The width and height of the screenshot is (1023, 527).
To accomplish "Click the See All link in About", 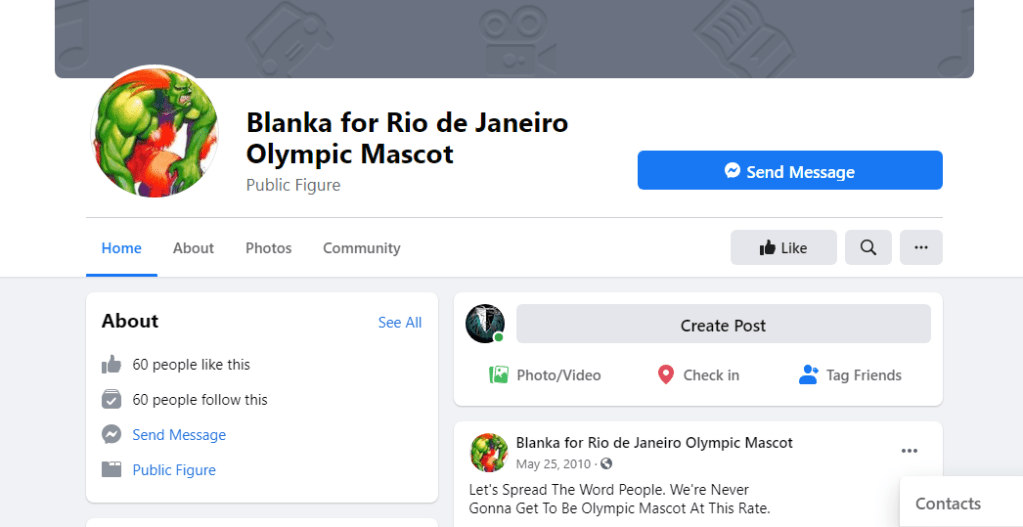I will pos(400,322).
